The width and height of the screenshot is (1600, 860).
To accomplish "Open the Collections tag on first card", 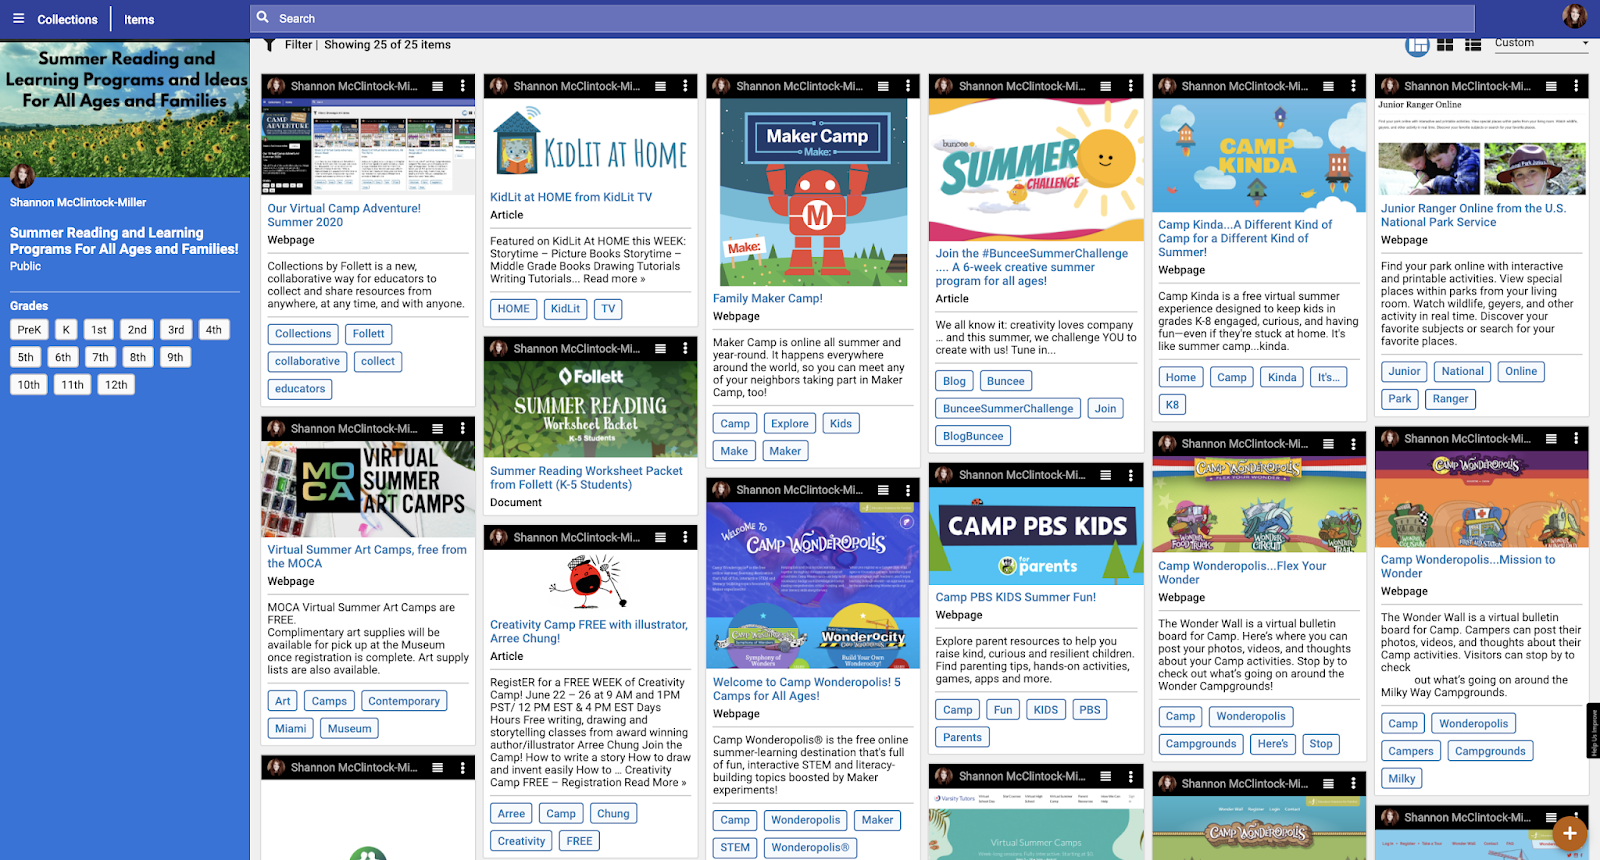I will coord(303,334).
